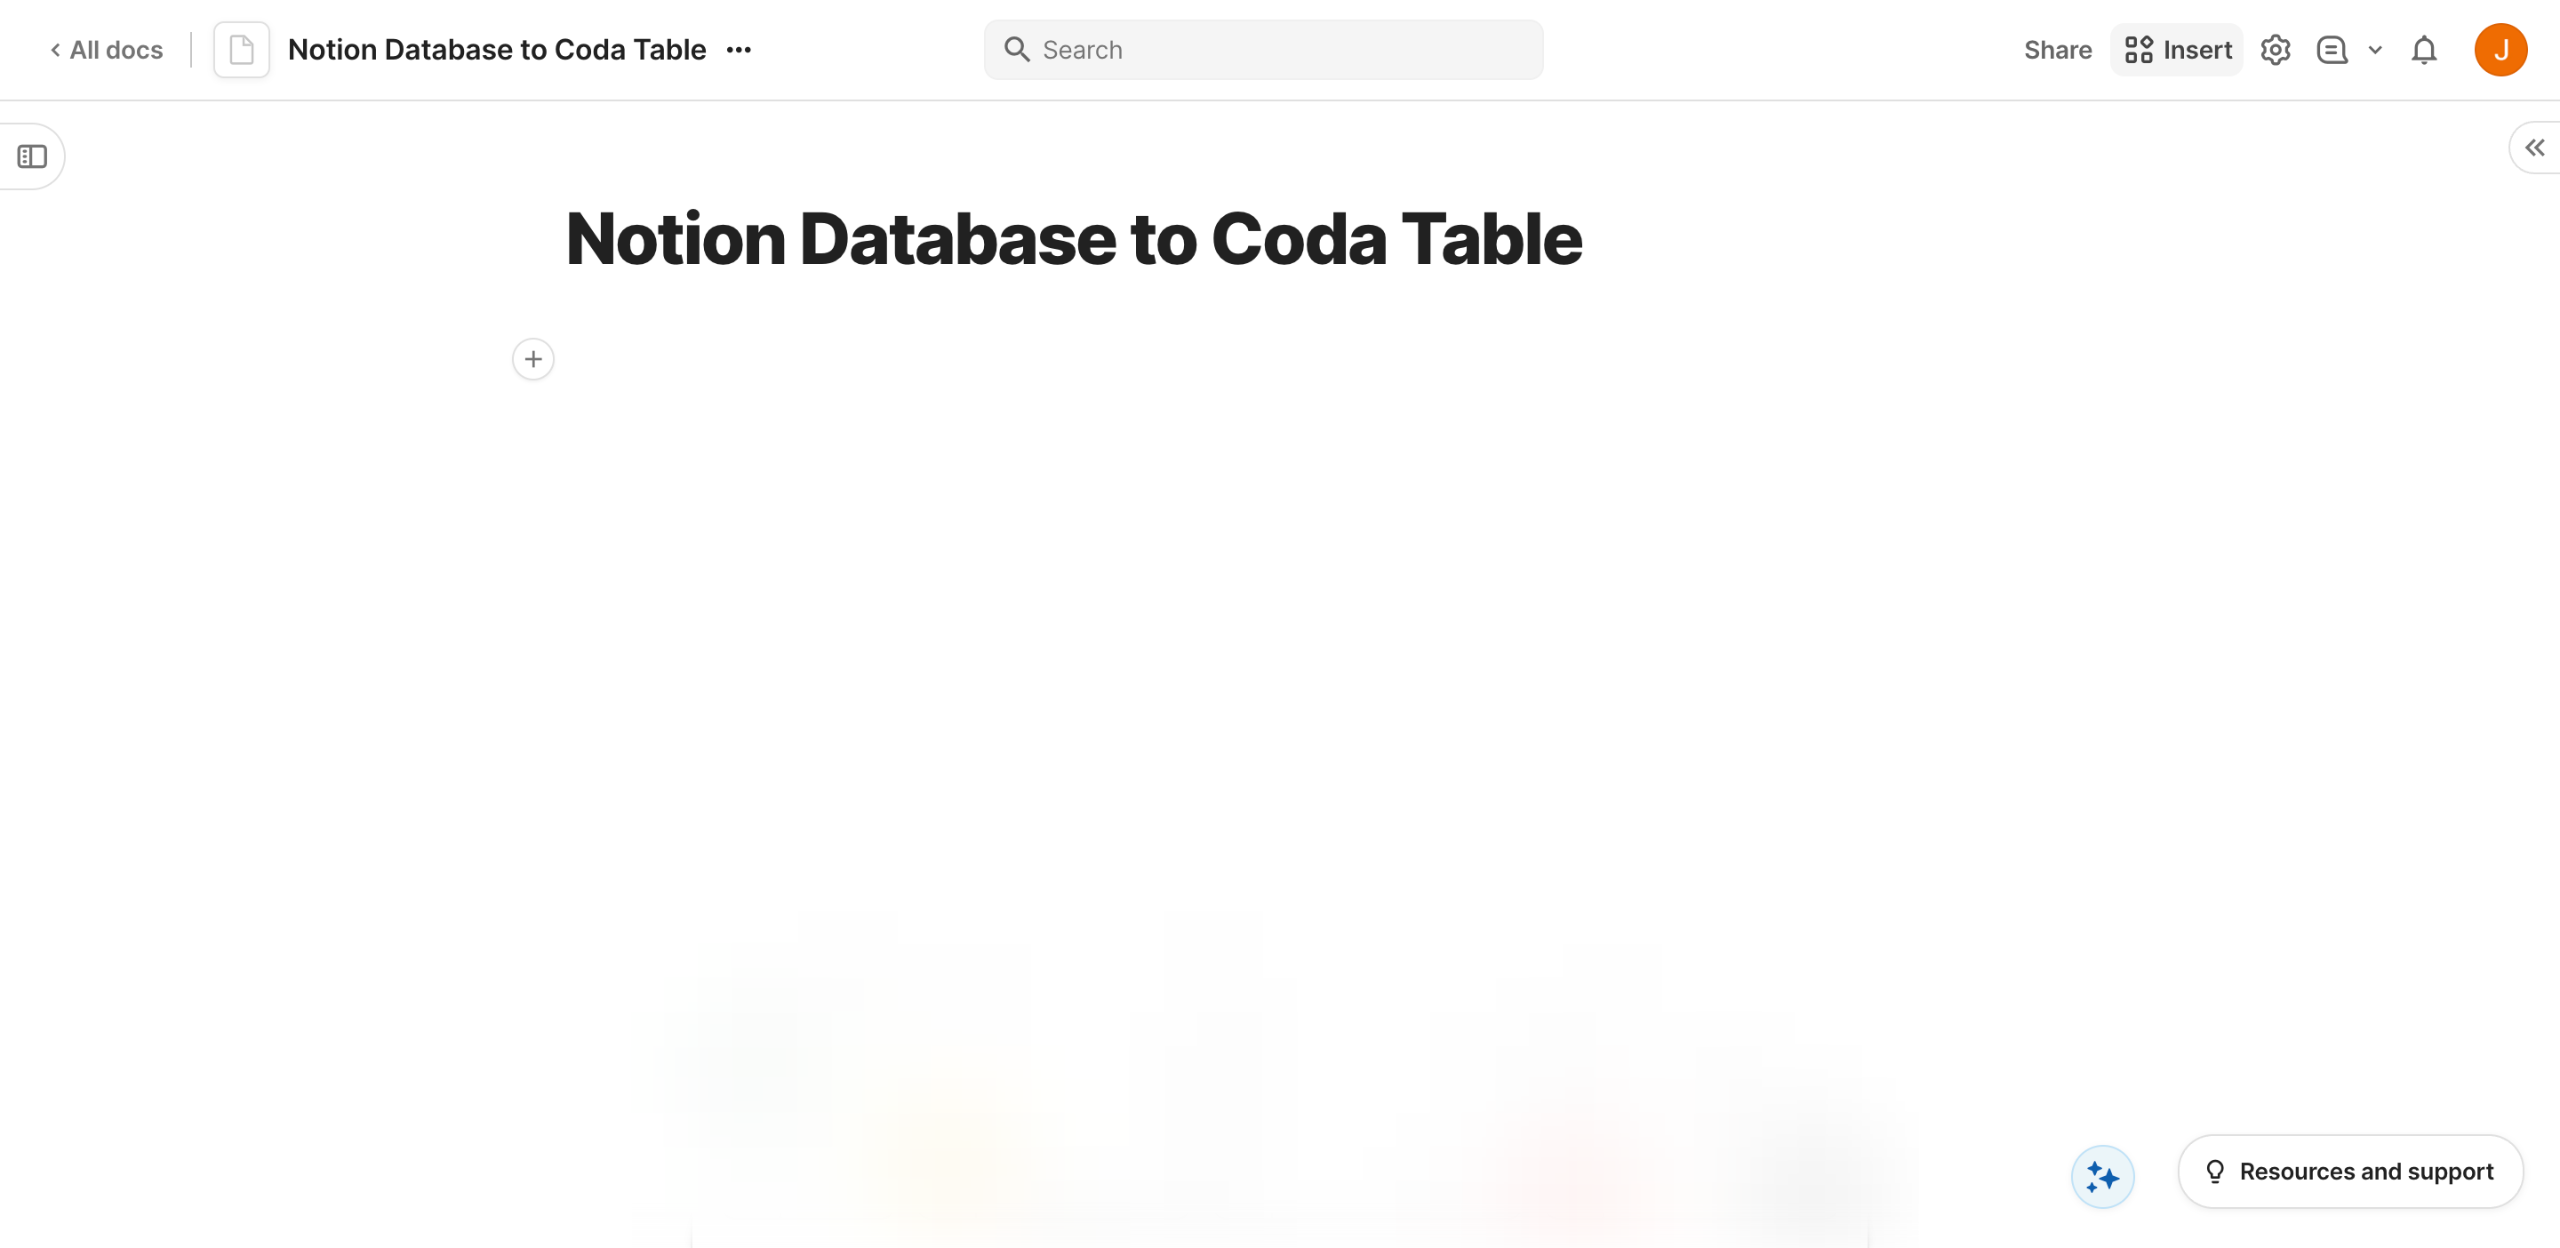Open the J user avatar
The image size is (2560, 1248).
(x=2500, y=50)
